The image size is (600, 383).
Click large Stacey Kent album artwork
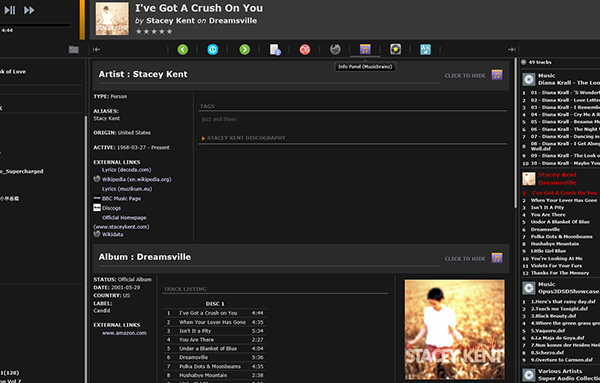pyautogui.click(x=455, y=329)
